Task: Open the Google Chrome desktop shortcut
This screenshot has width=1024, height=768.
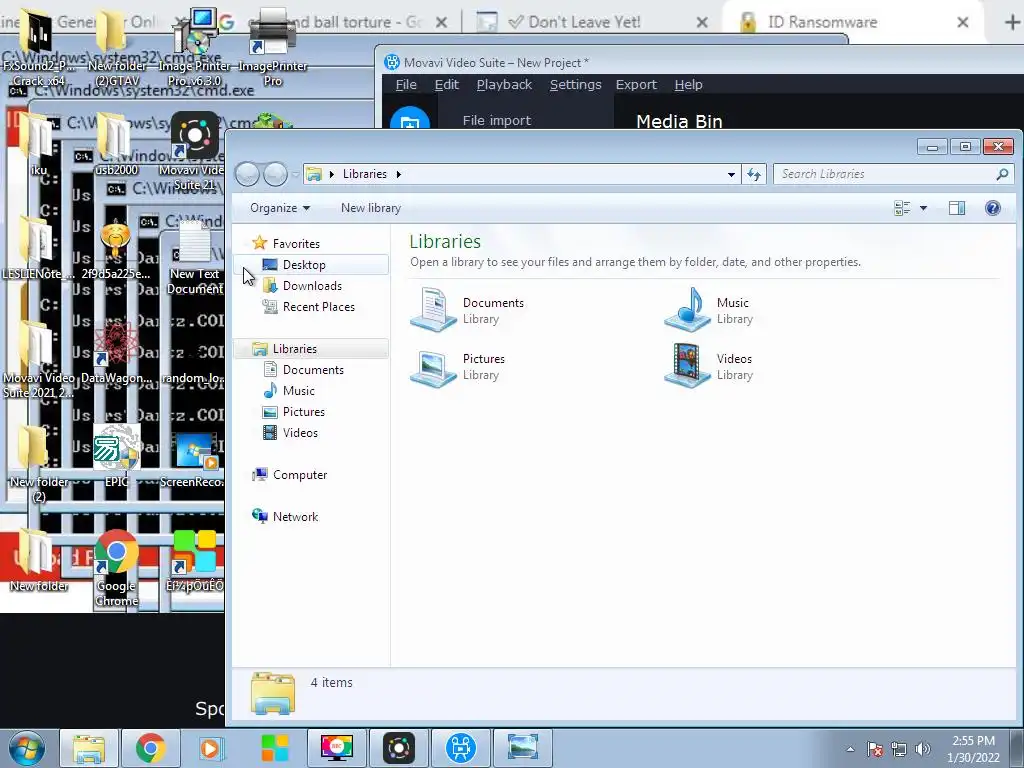Action: tap(116, 568)
